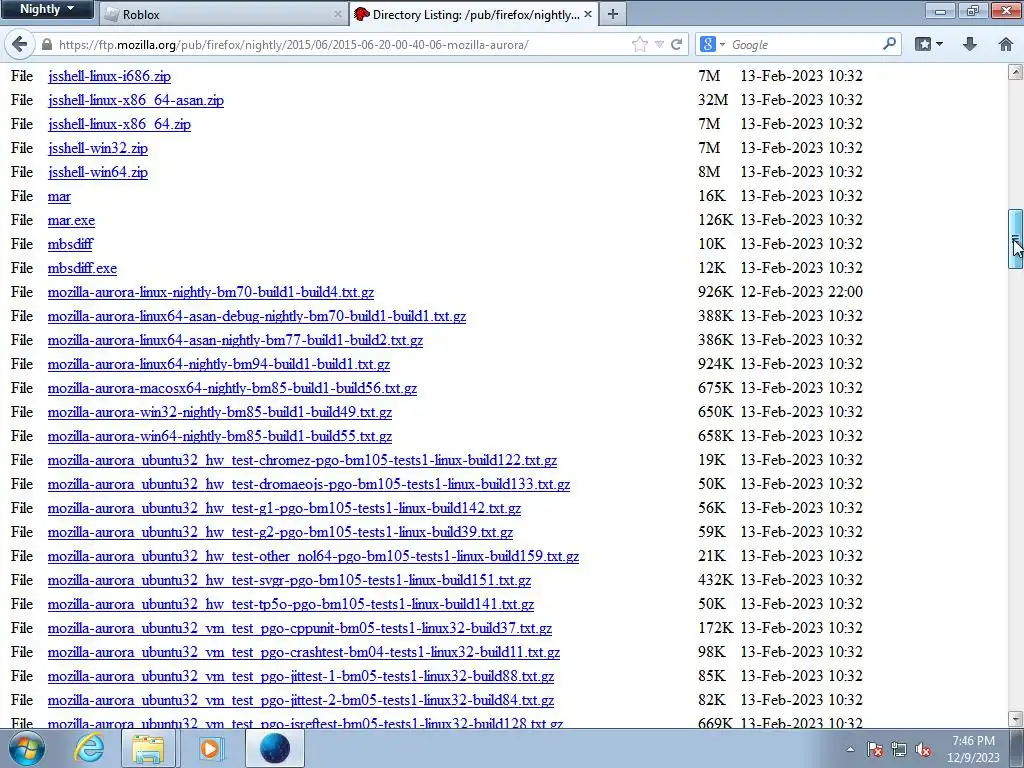Bookmark this page with the star icon
This screenshot has width=1024, height=768.
[x=640, y=44]
